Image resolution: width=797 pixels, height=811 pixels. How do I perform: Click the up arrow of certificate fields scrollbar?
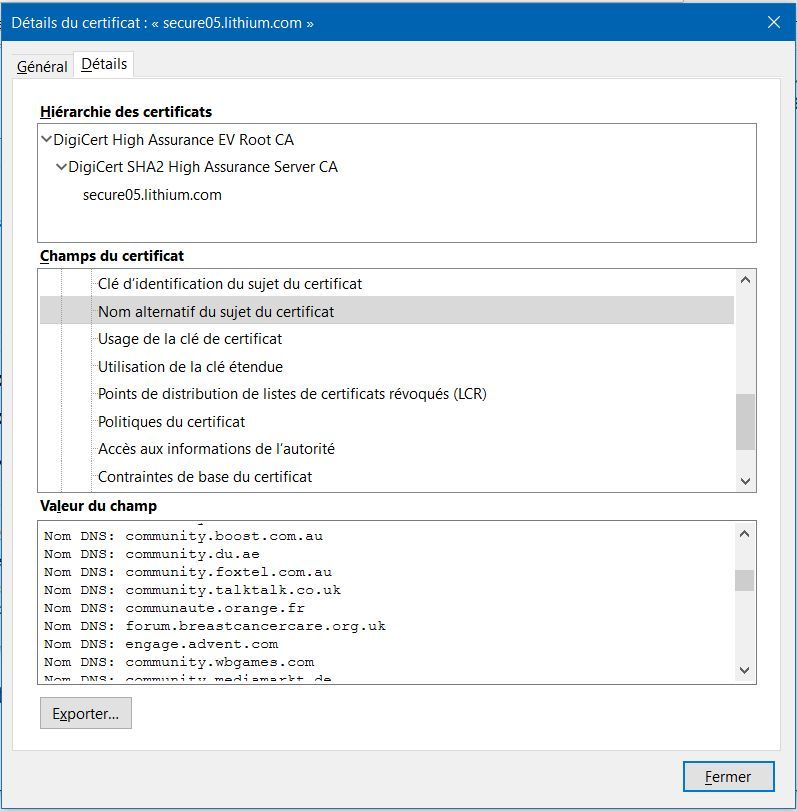(x=745, y=280)
